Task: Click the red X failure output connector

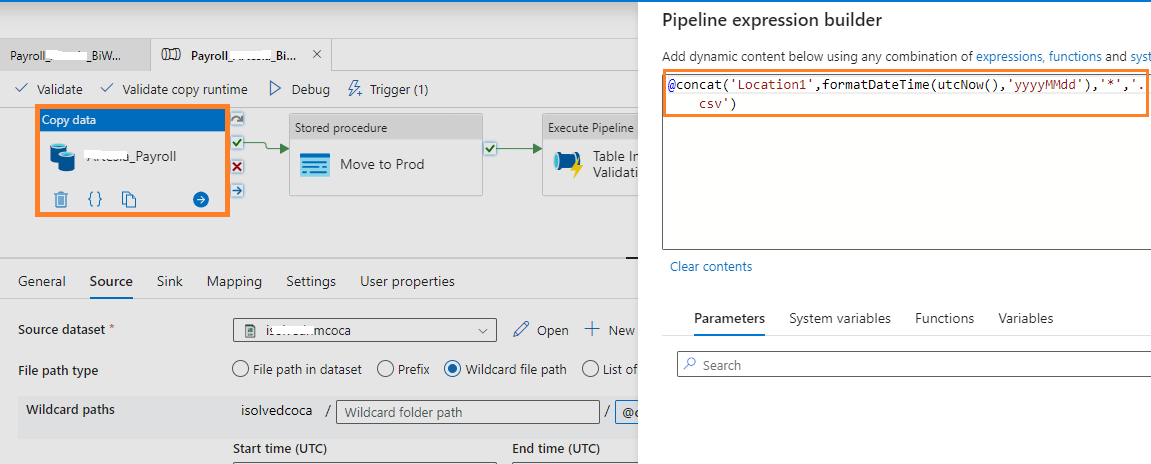Action: pos(237,166)
